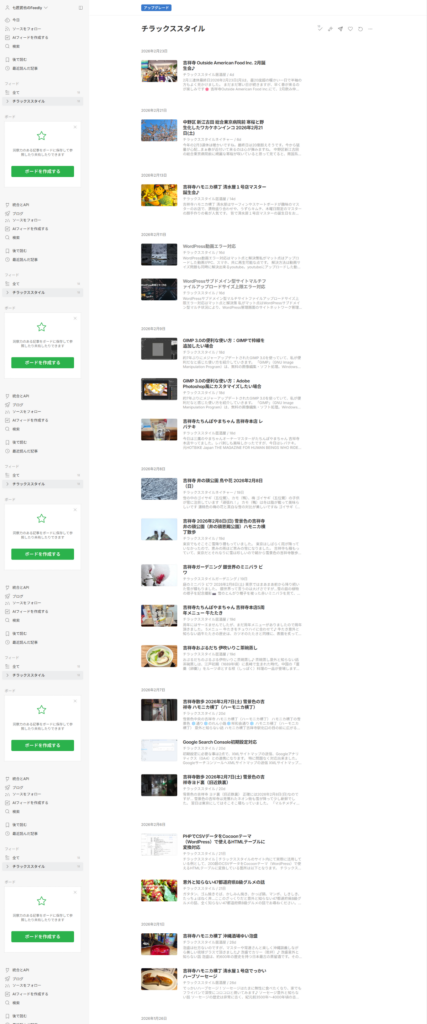Screen dimensions: 427x1024
Task: Open the Feedly account name dropdown
Action: pyautogui.click(x=27, y=8)
